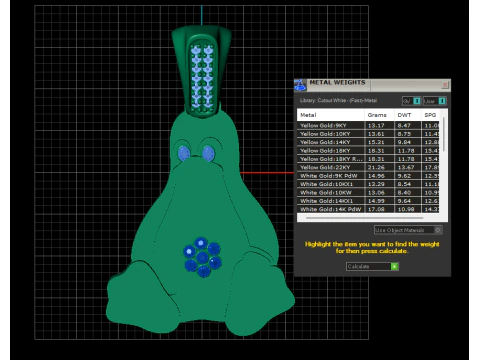The image size is (480, 360).
Task: Click the 13.61 grams value
Action: point(376,134)
